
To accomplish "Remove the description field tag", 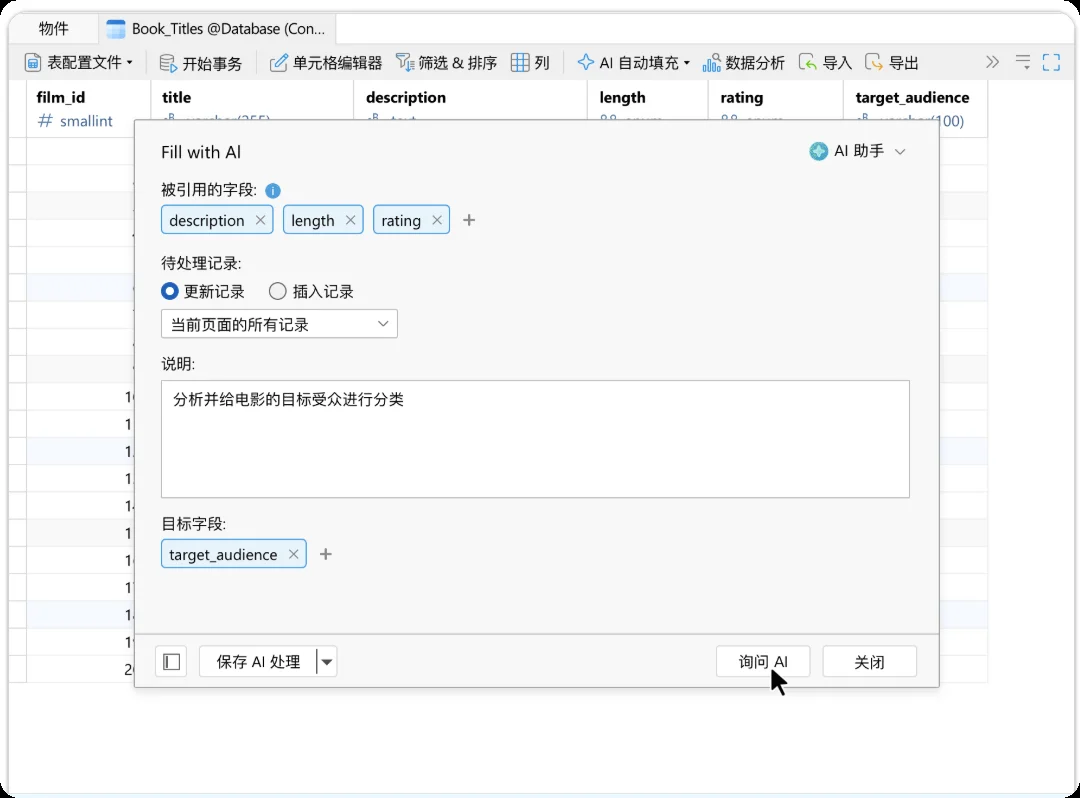I will click(x=260, y=220).
